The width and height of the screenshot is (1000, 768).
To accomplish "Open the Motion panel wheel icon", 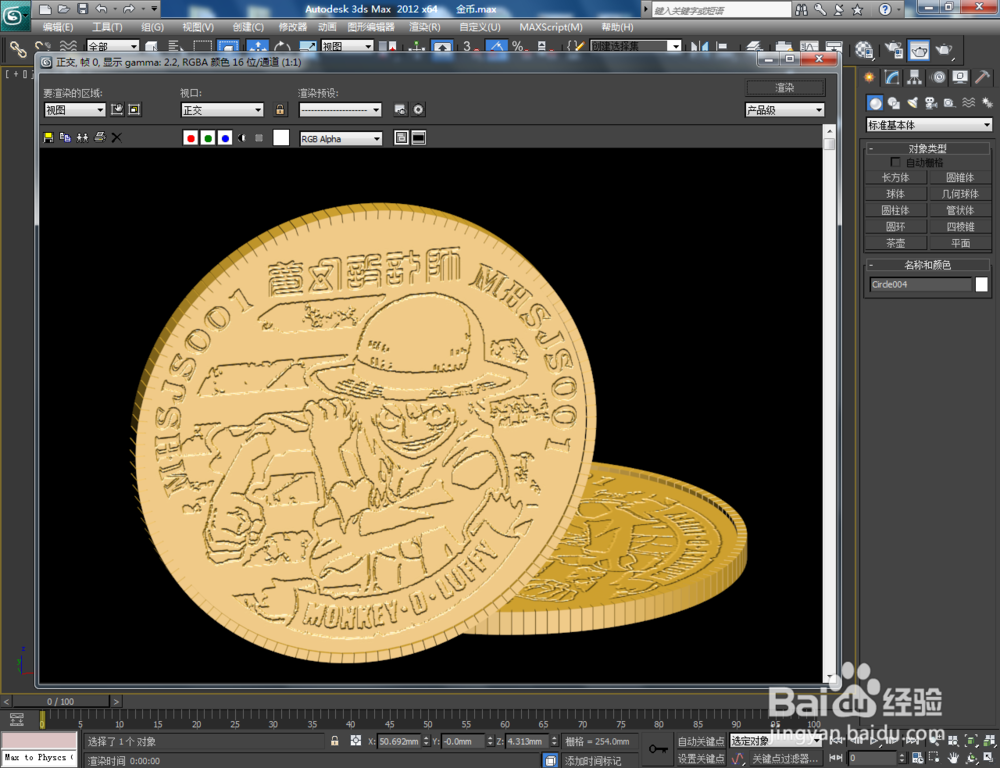I will [x=938, y=77].
